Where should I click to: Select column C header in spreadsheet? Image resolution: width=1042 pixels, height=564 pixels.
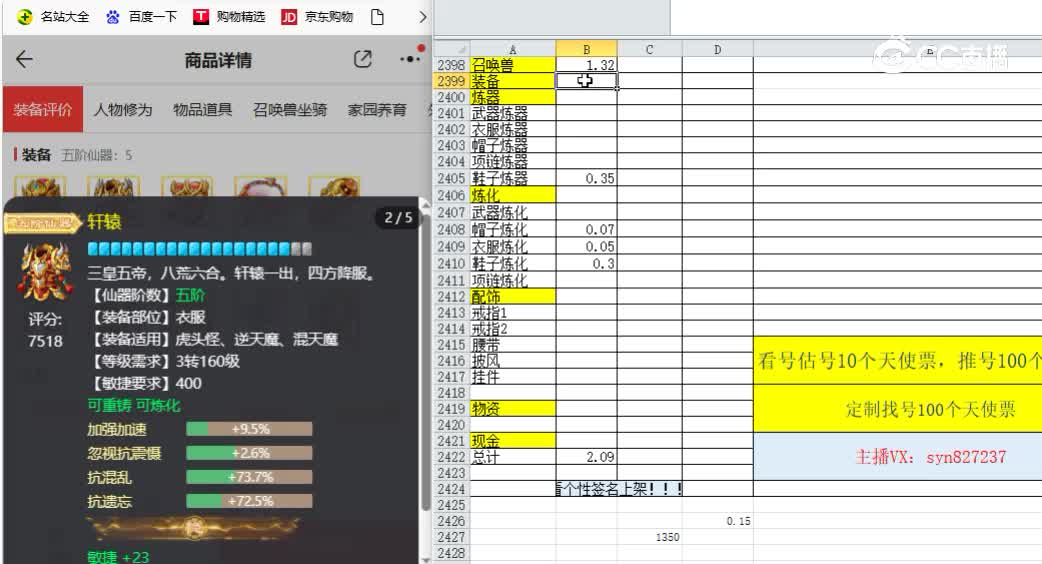point(649,49)
